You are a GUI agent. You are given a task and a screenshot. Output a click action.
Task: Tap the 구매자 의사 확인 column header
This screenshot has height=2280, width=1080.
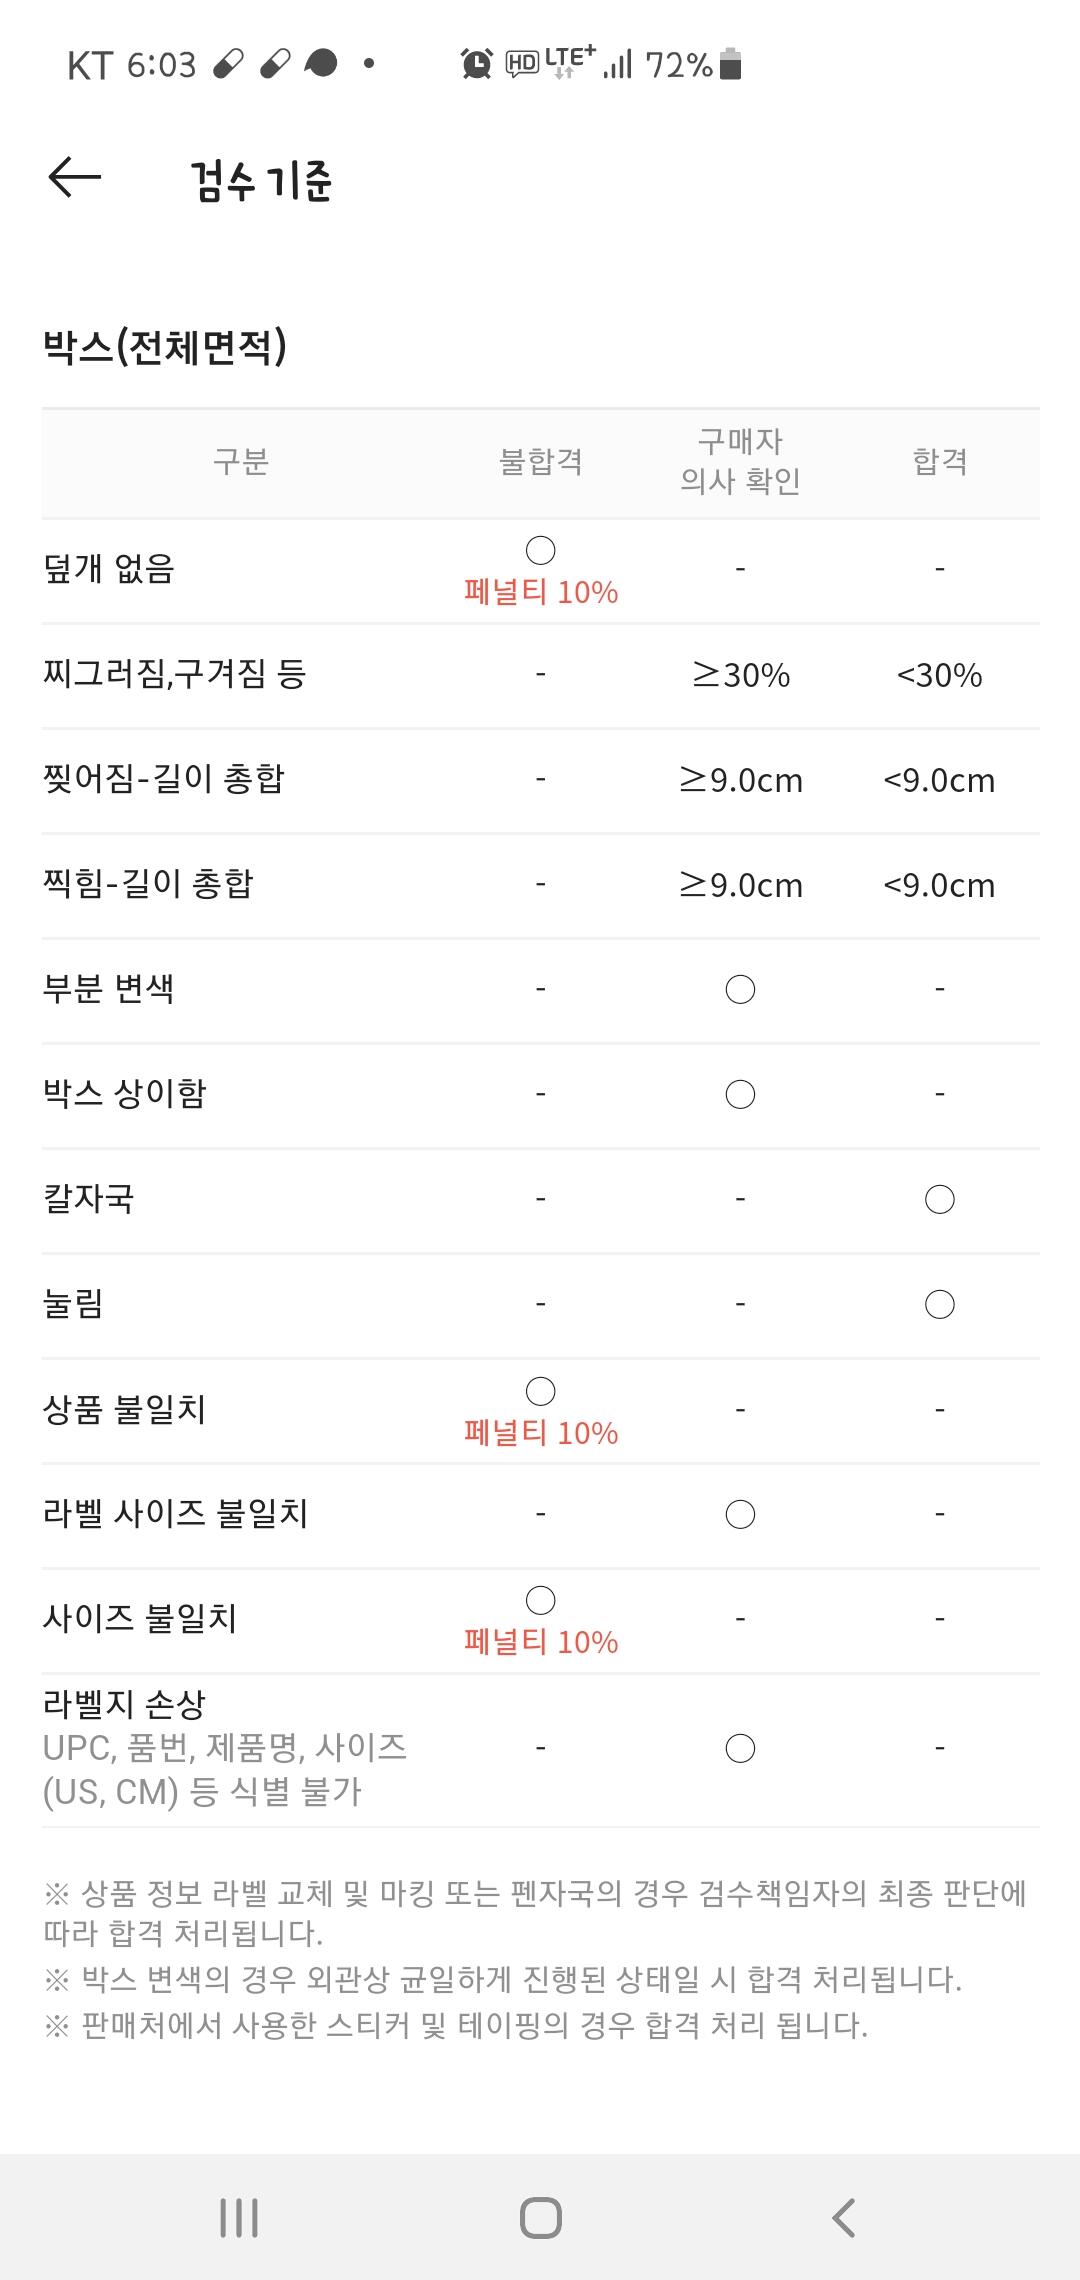(x=740, y=461)
